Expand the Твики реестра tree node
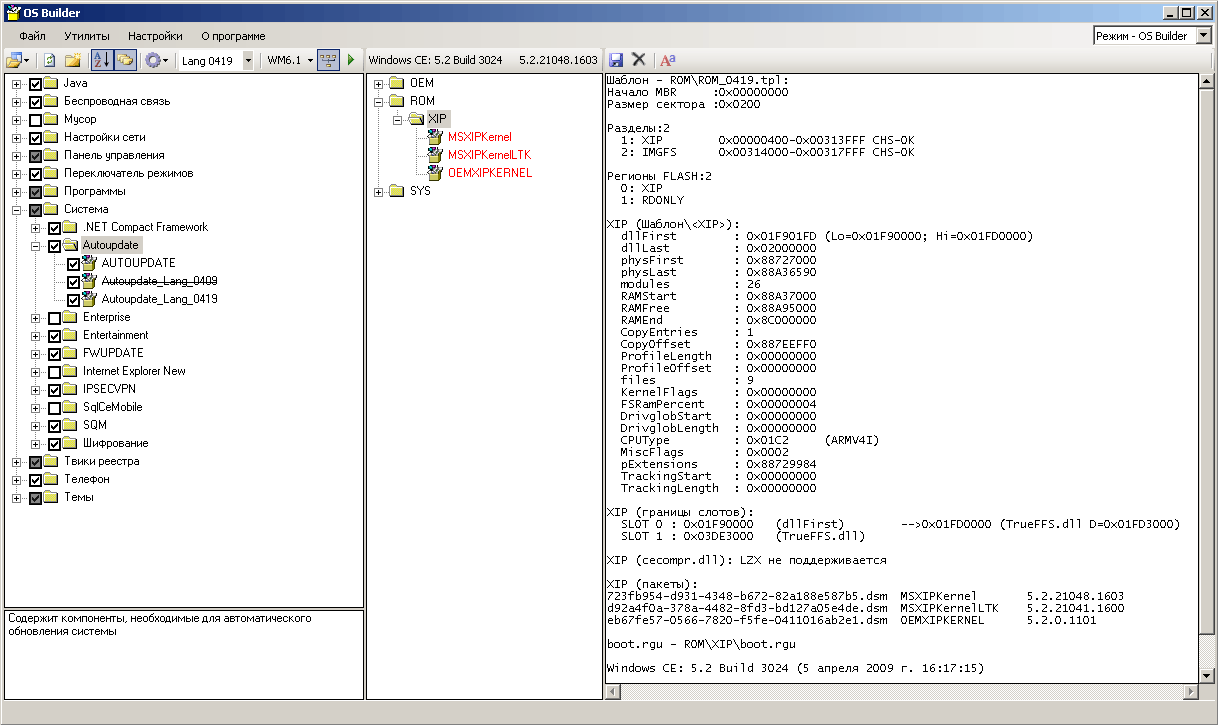Image resolution: width=1218 pixels, height=725 pixels. point(17,461)
